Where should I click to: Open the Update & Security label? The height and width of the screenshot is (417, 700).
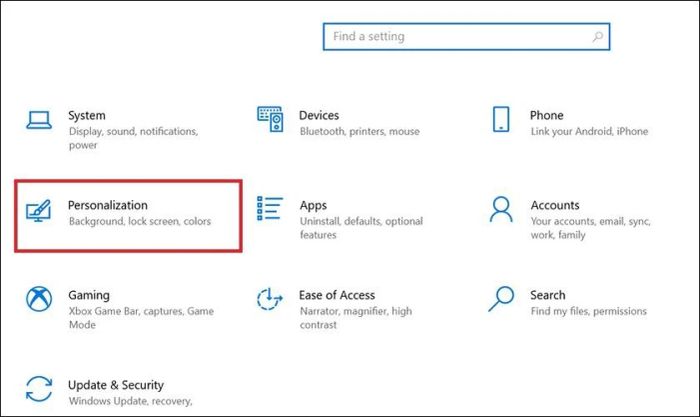[116, 385]
